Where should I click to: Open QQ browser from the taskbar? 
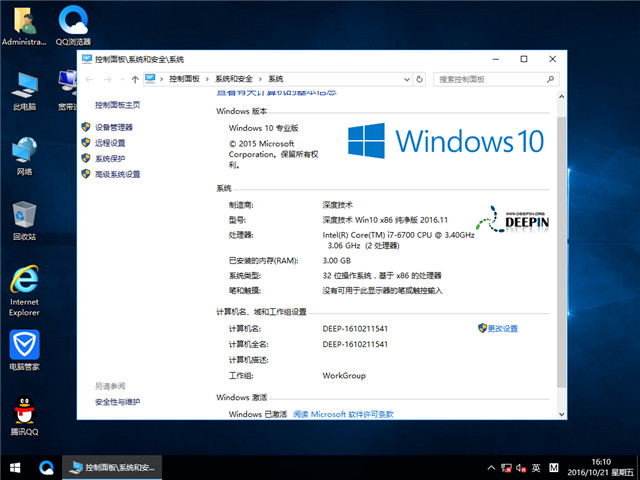click(x=46, y=468)
